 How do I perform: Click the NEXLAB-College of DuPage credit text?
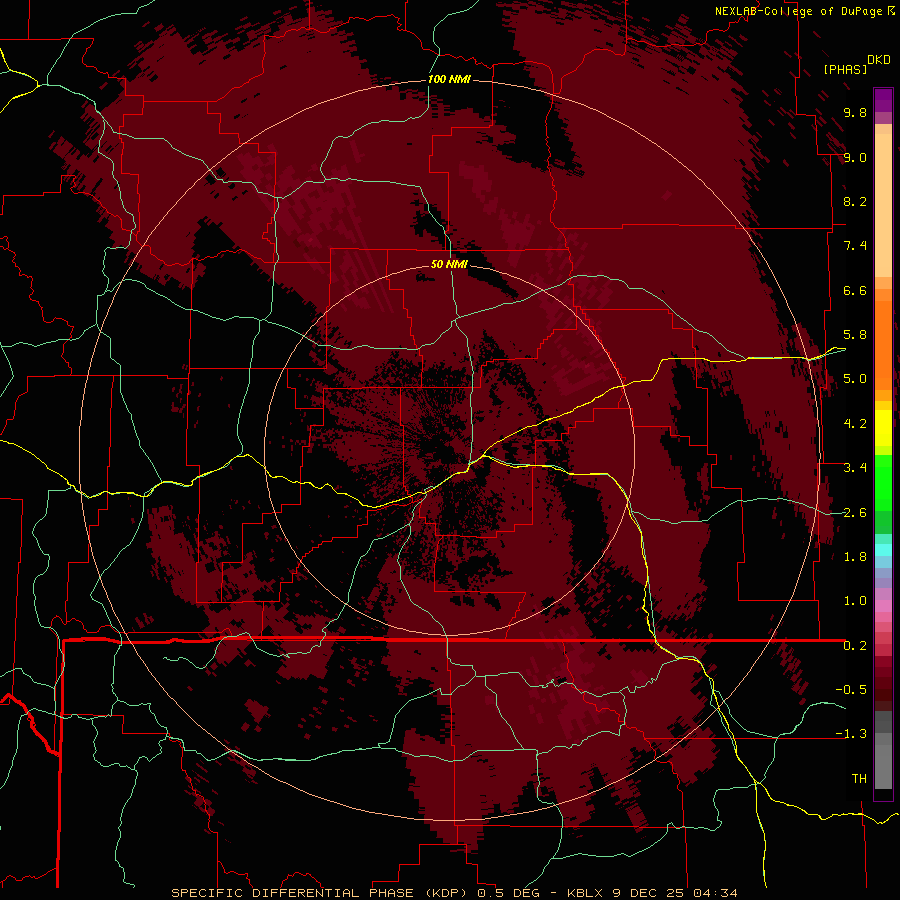click(x=798, y=11)
